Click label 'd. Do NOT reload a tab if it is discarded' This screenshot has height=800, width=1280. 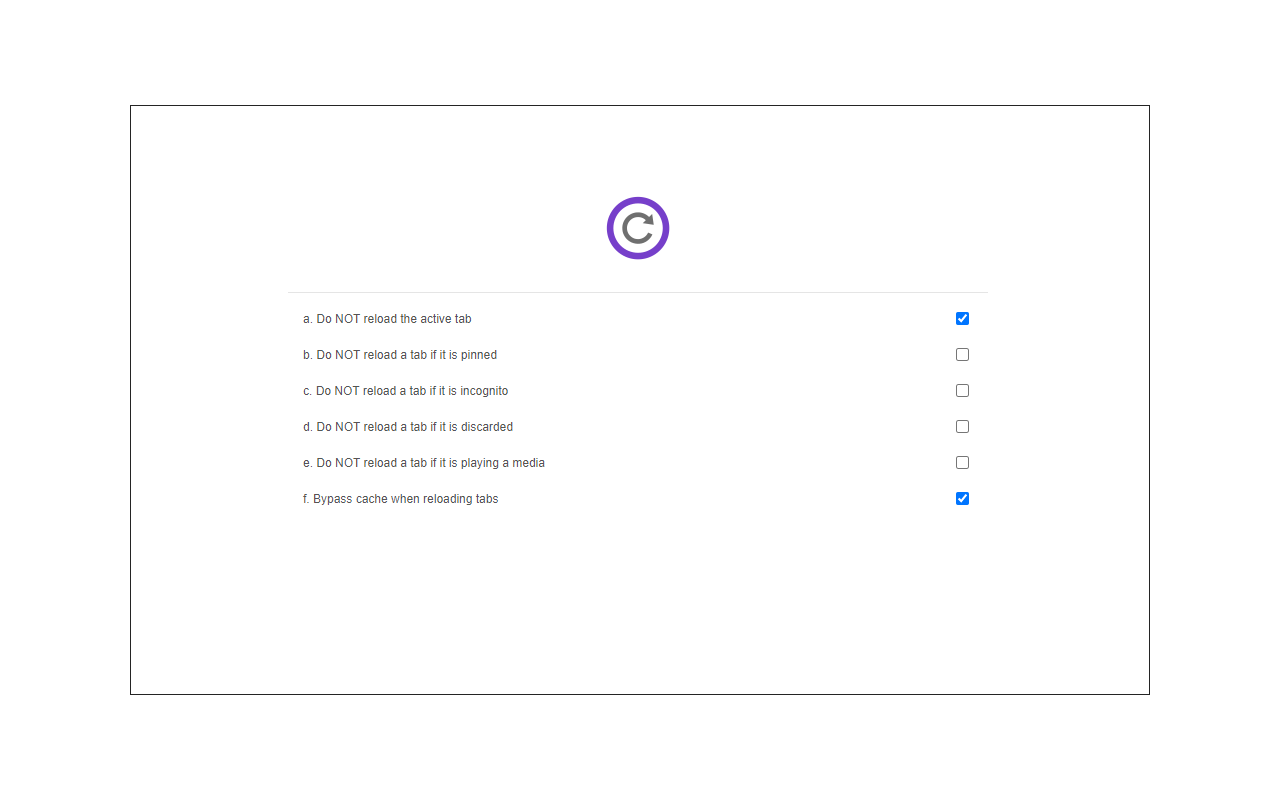pyautogui.click(x=408, y=427)
